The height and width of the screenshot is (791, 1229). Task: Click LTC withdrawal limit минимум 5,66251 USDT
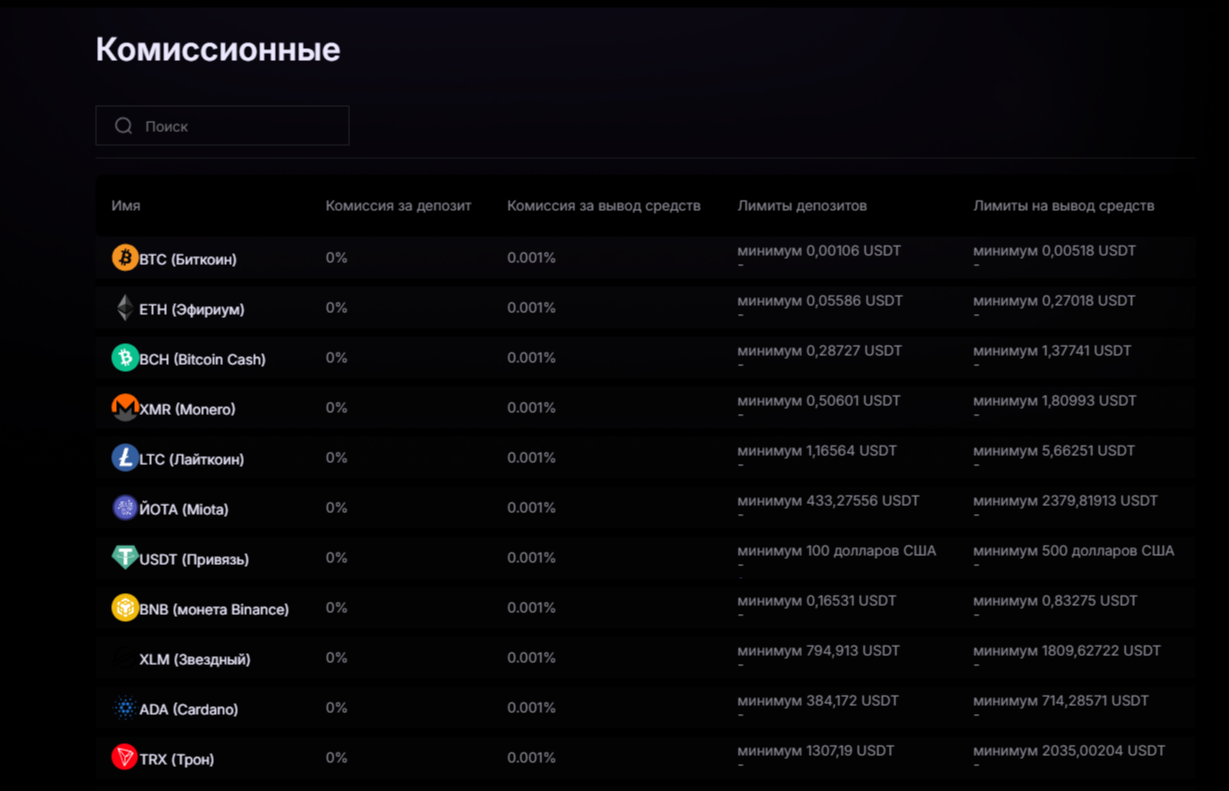1055,451
